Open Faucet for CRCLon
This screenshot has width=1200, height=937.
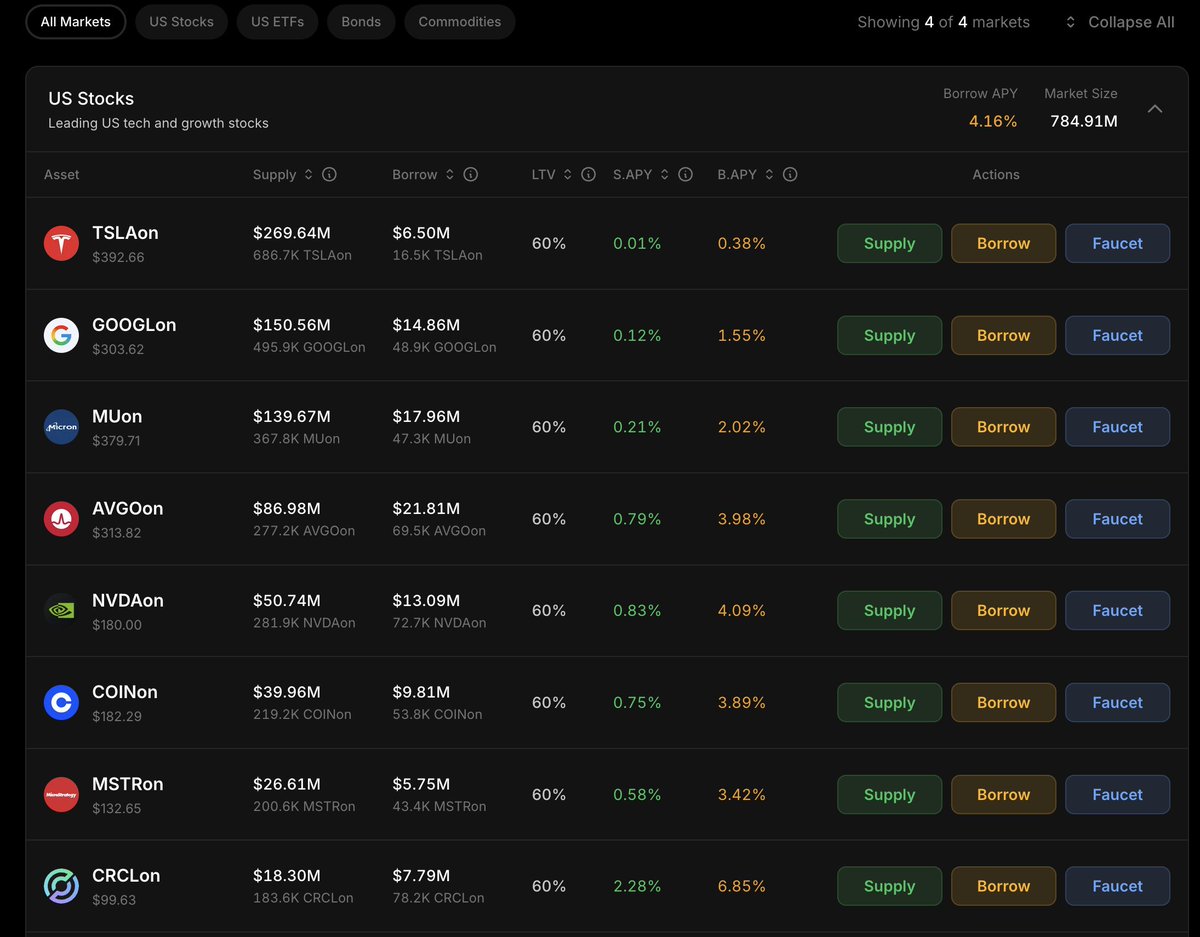point(1117,886)
